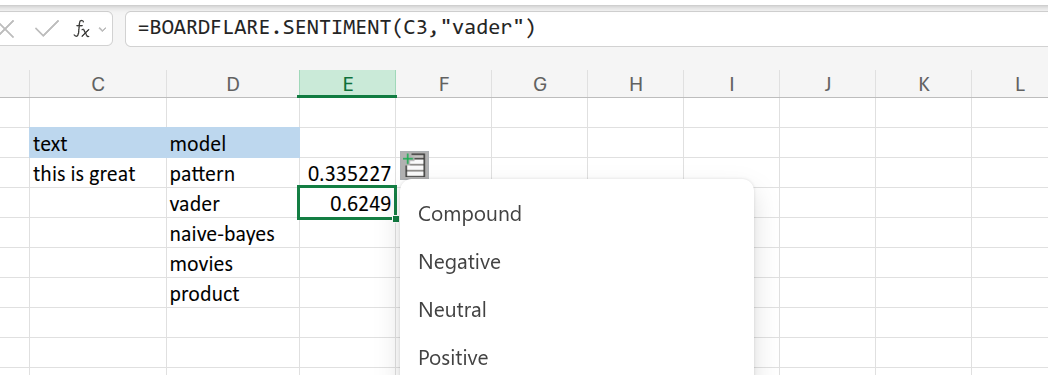The height and width of the screenshot is (375, 1048).
Task: Click the cell with 'this is great'
Action: tap(98, 174)
